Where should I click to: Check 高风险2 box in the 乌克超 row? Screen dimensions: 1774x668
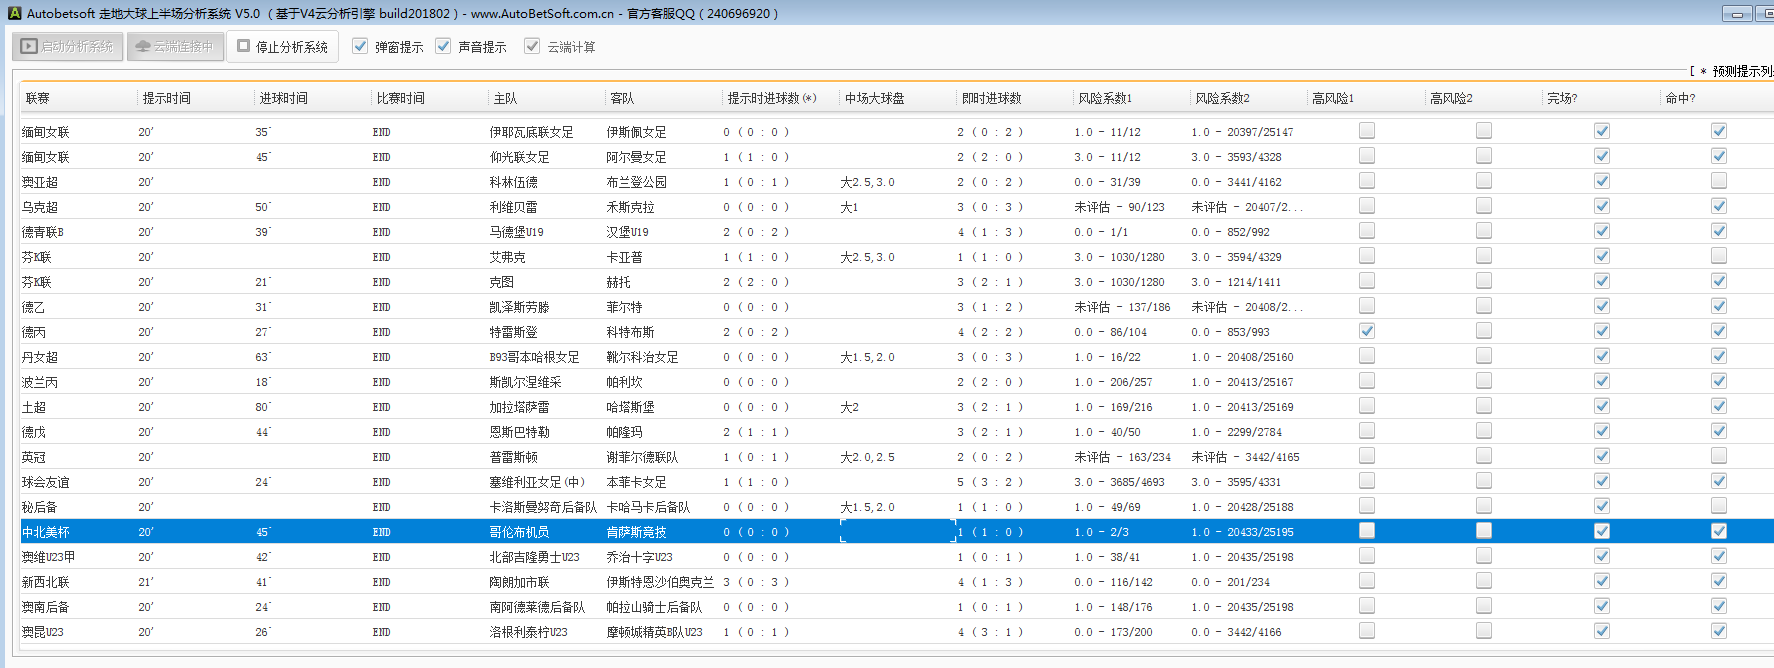1484,206
